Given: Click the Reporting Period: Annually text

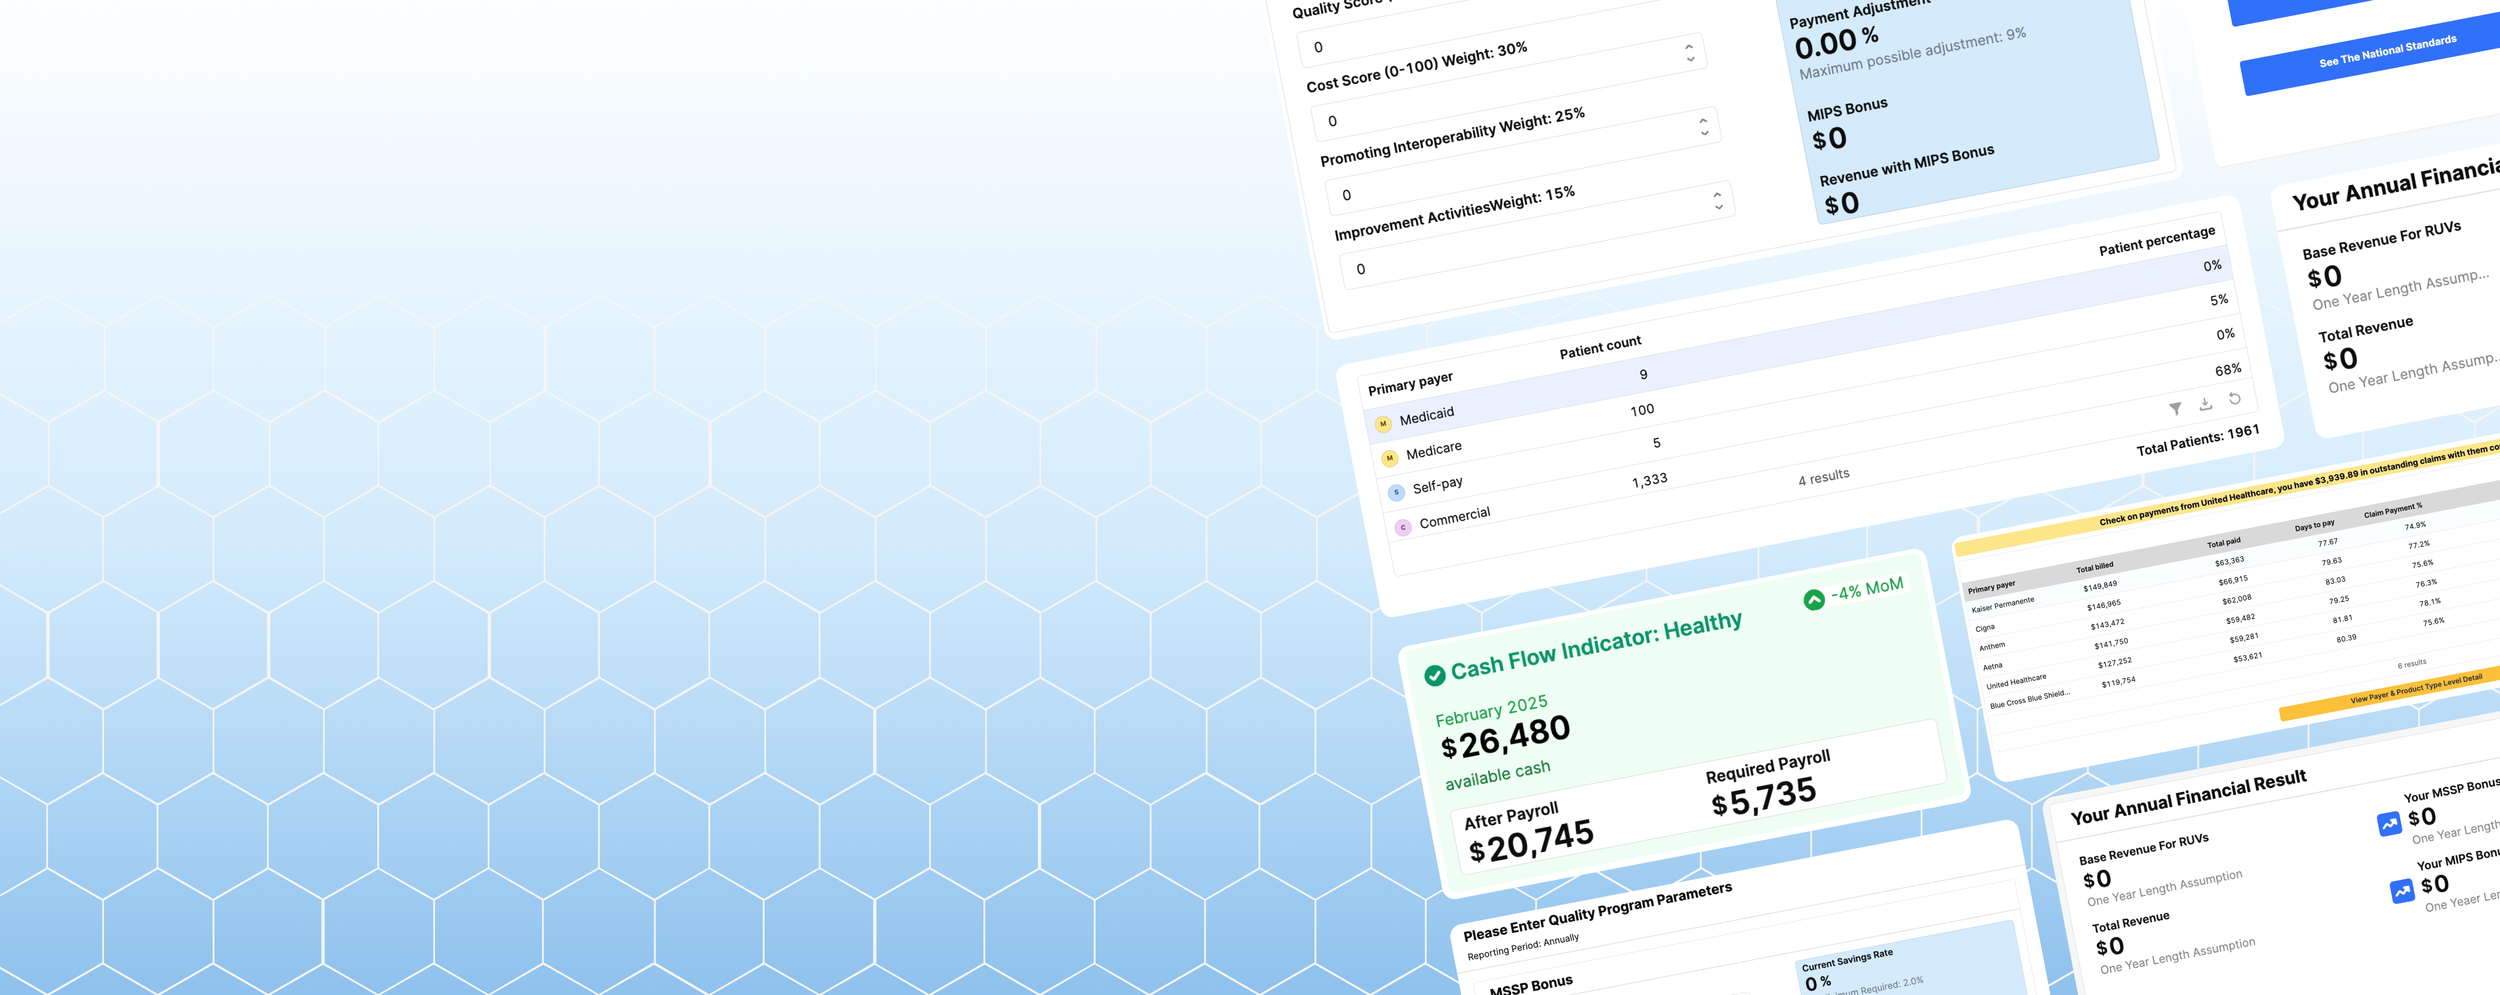Looking at the screenshot, I should (x=1523, y=947).
